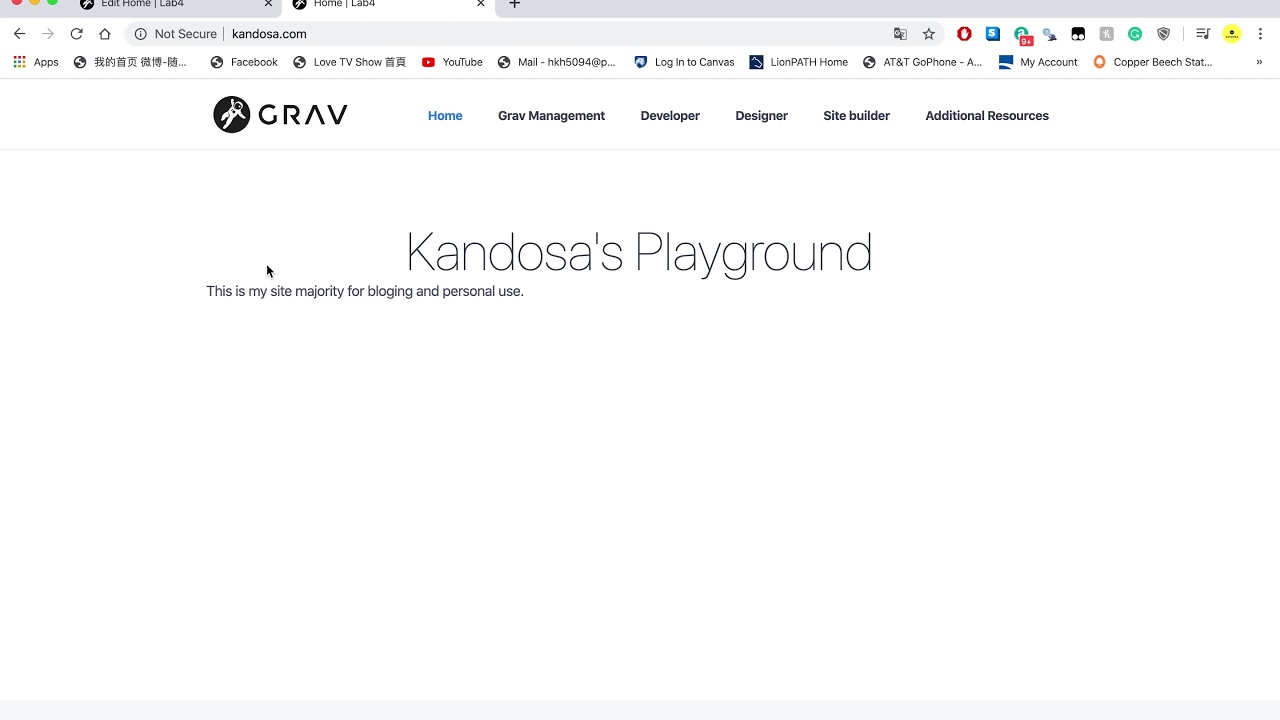Screen dimensions: 1280x720
Task: Open a new browser tab with plus
Action: click(514, 4)
